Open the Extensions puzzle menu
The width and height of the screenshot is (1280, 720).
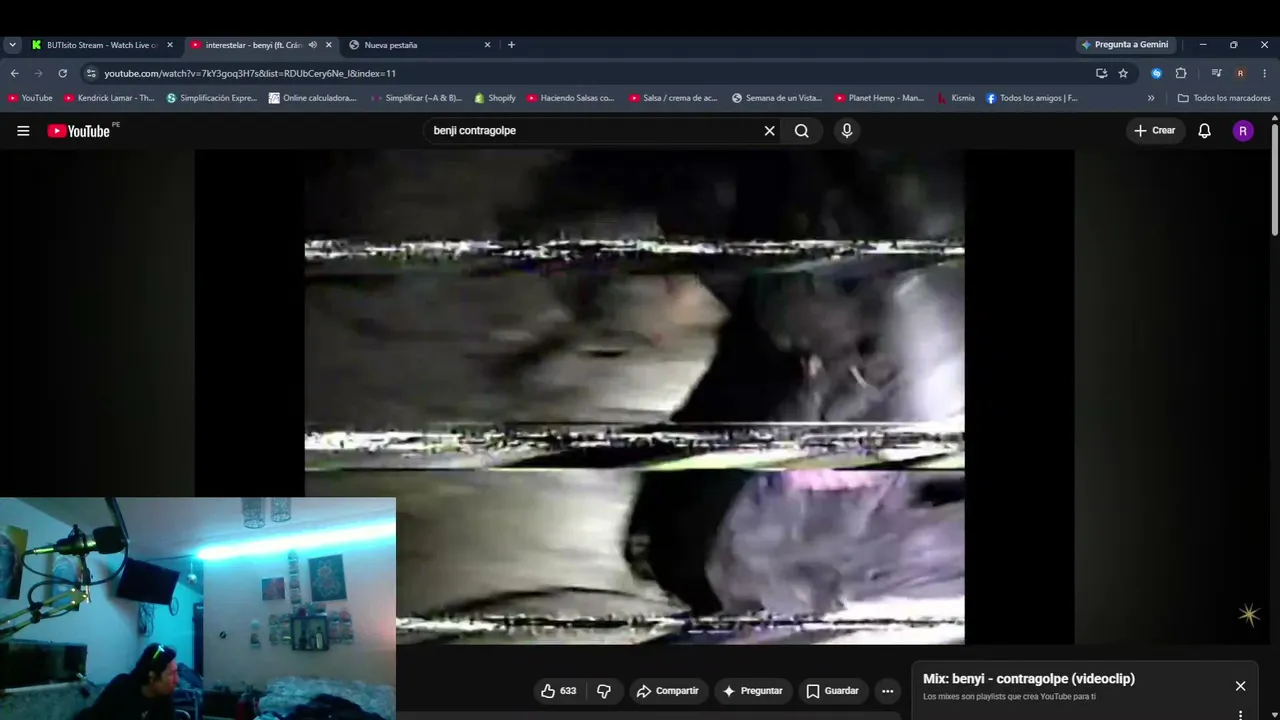pyautogui.click(x=1181, y=73)
